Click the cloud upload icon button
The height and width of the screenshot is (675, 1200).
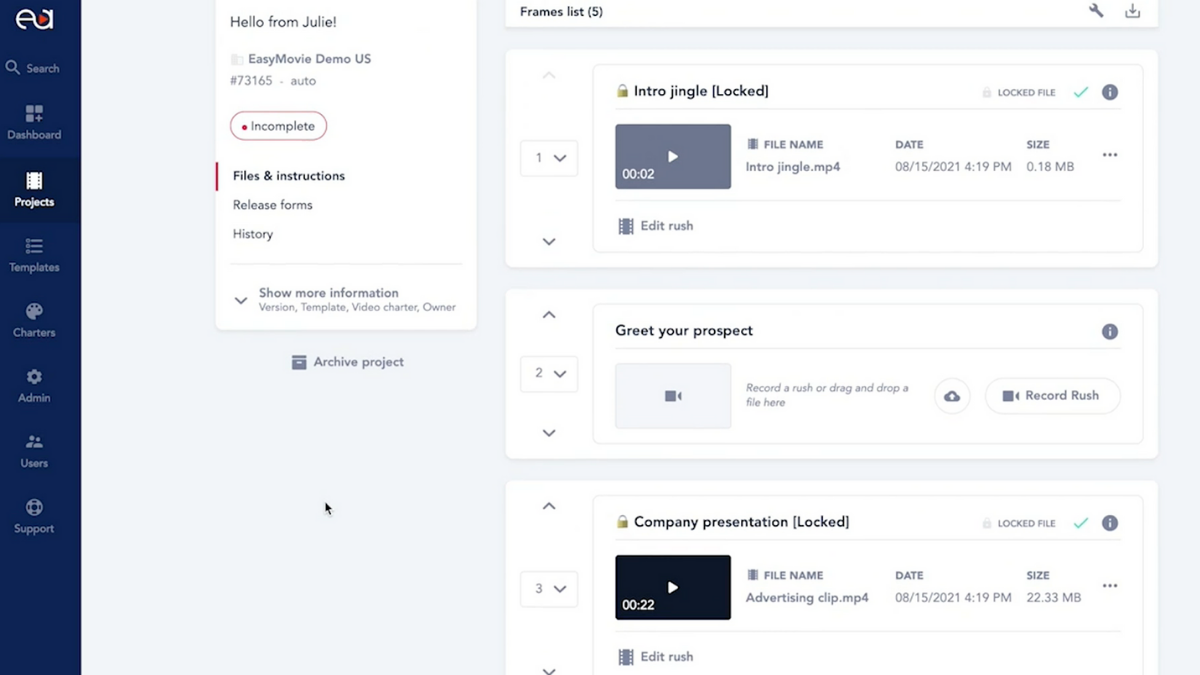pos(952,396)
